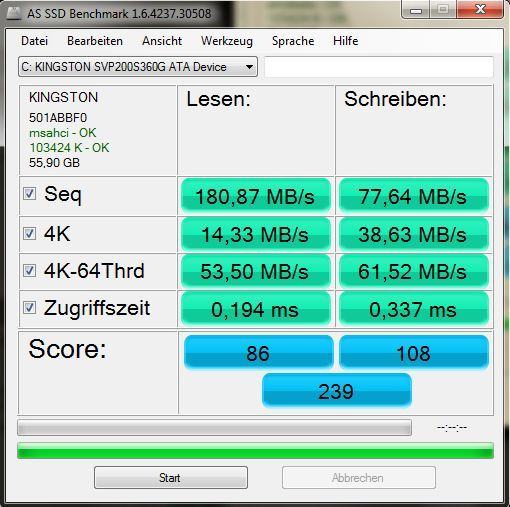Toggle the Zugriffszeit checkbox
This screenshot has height=507, width=510.
pyautogui.click(x=29, y=307)
